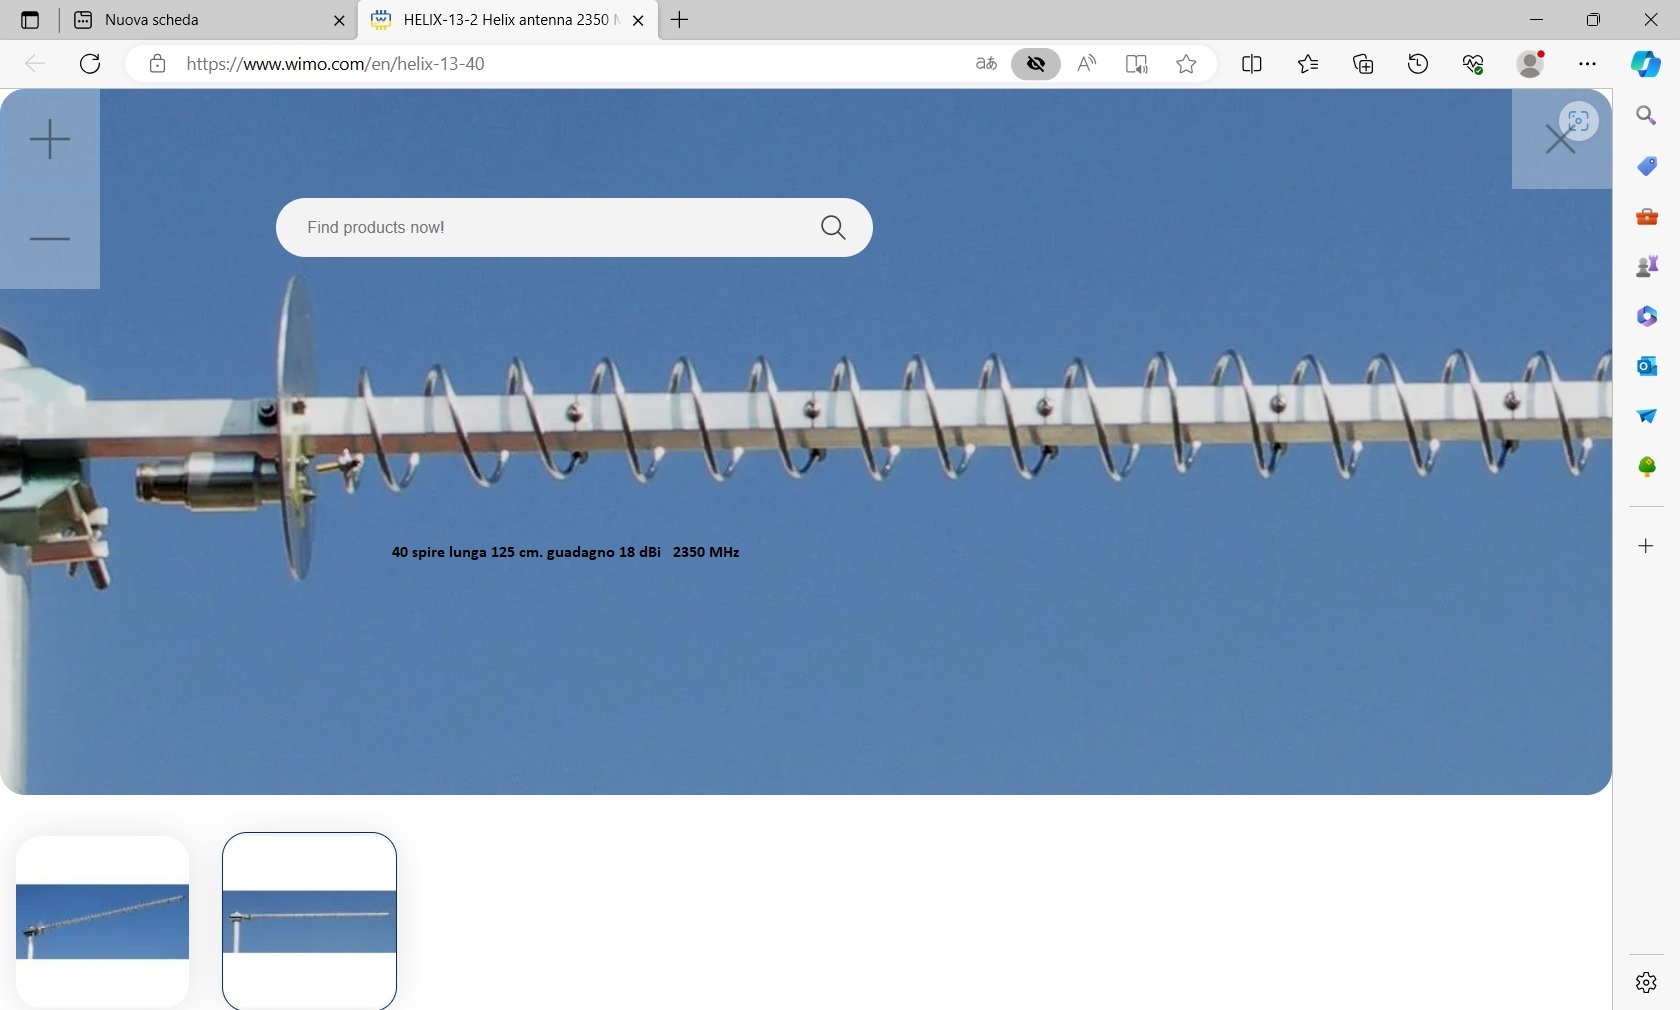Viewport: 1680px width, 1010px height.
Task: Zoom in on the antenna image
Action: [x=49, y=139]
